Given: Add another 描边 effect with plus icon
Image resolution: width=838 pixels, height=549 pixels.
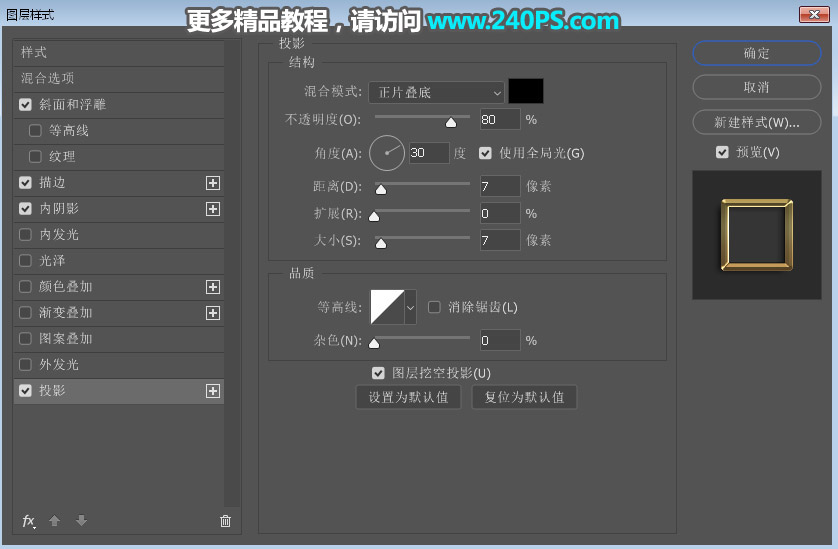Looking at the screenshot, I should pyautogui.click(x=213, y=183).
